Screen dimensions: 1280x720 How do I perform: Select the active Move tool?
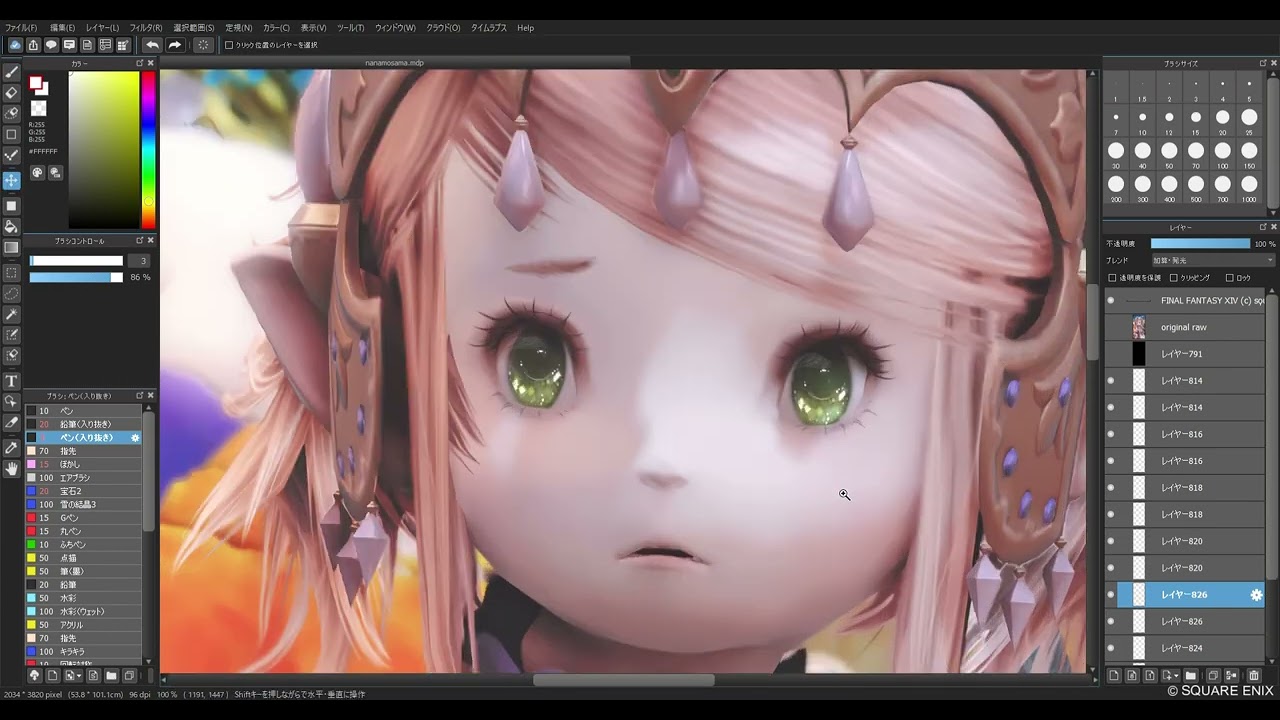pyautogui.click(x=12, y=180)
